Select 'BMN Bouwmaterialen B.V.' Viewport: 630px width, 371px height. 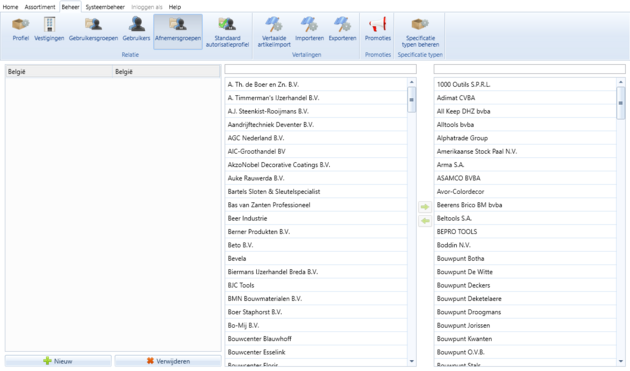316,299
